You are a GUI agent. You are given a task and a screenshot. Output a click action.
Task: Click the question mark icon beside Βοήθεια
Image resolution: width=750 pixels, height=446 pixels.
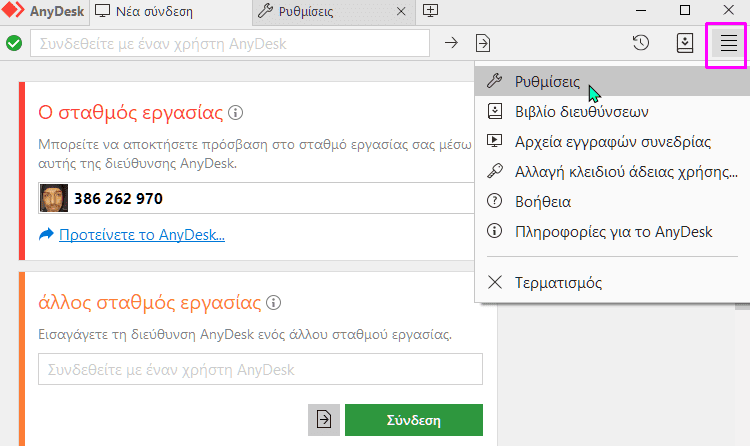(x=494, y=201)
